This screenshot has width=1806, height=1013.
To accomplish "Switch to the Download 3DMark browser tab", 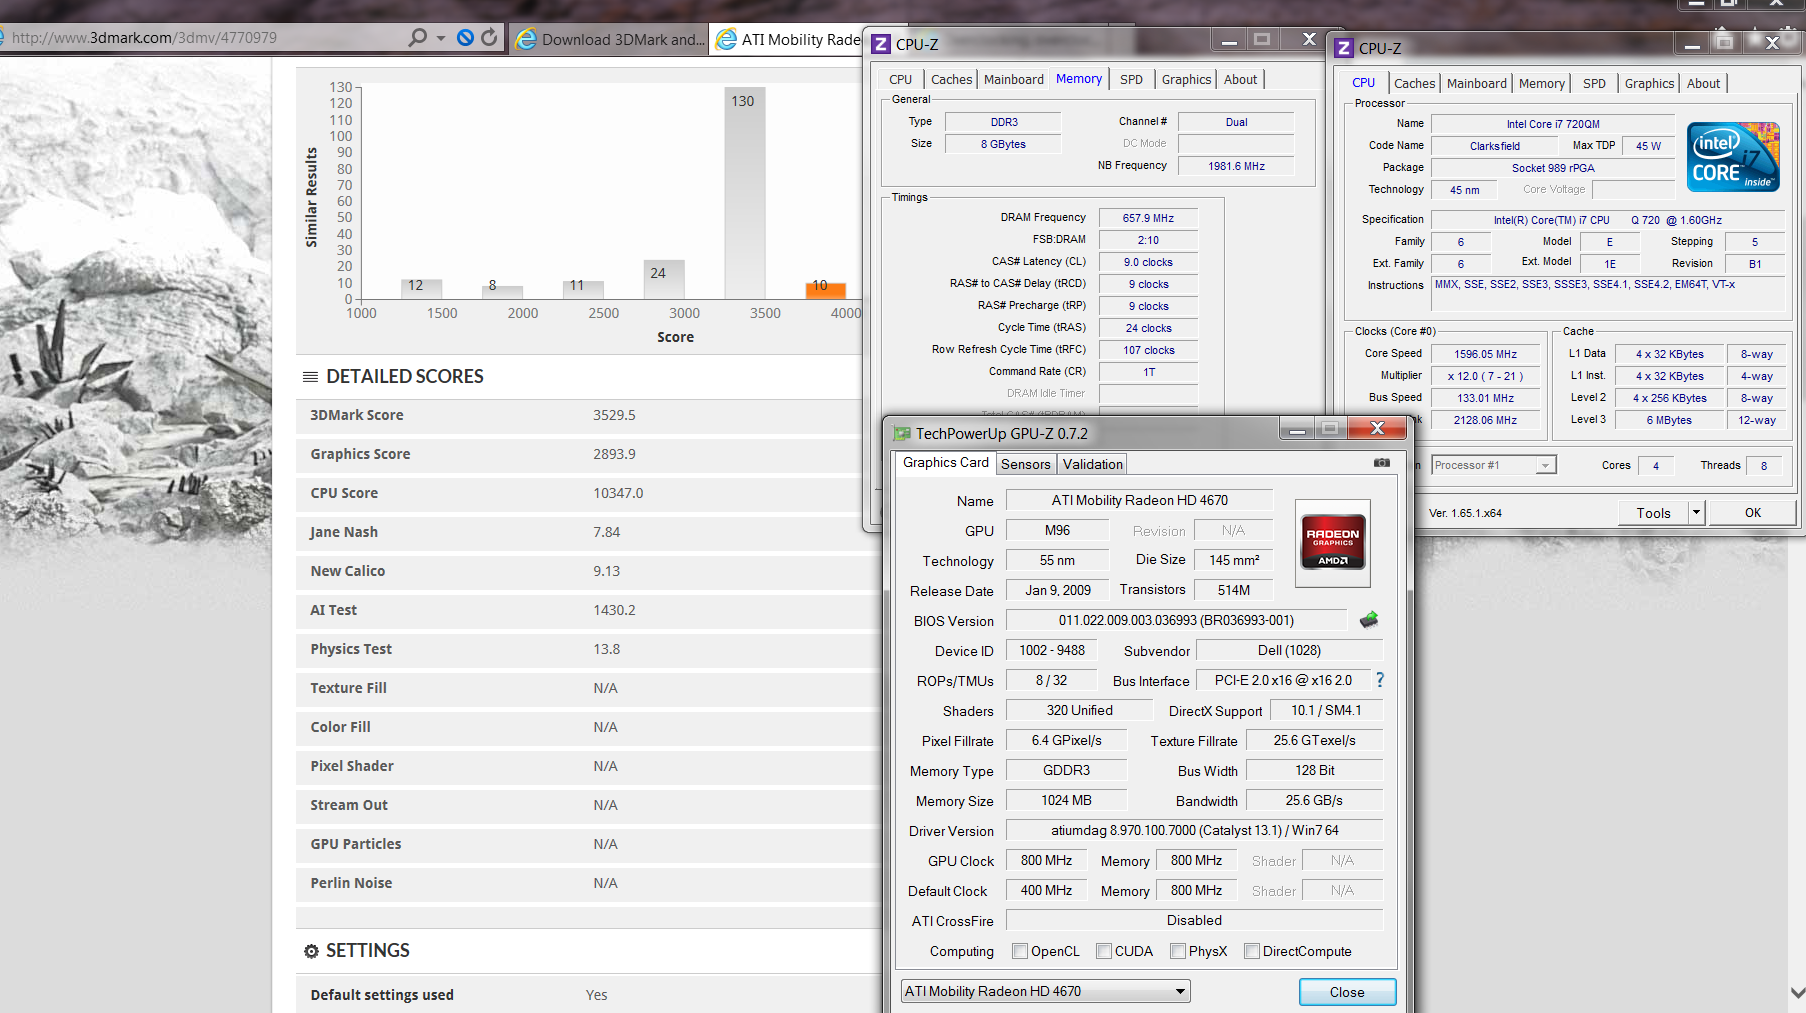I will coord(610,39).
